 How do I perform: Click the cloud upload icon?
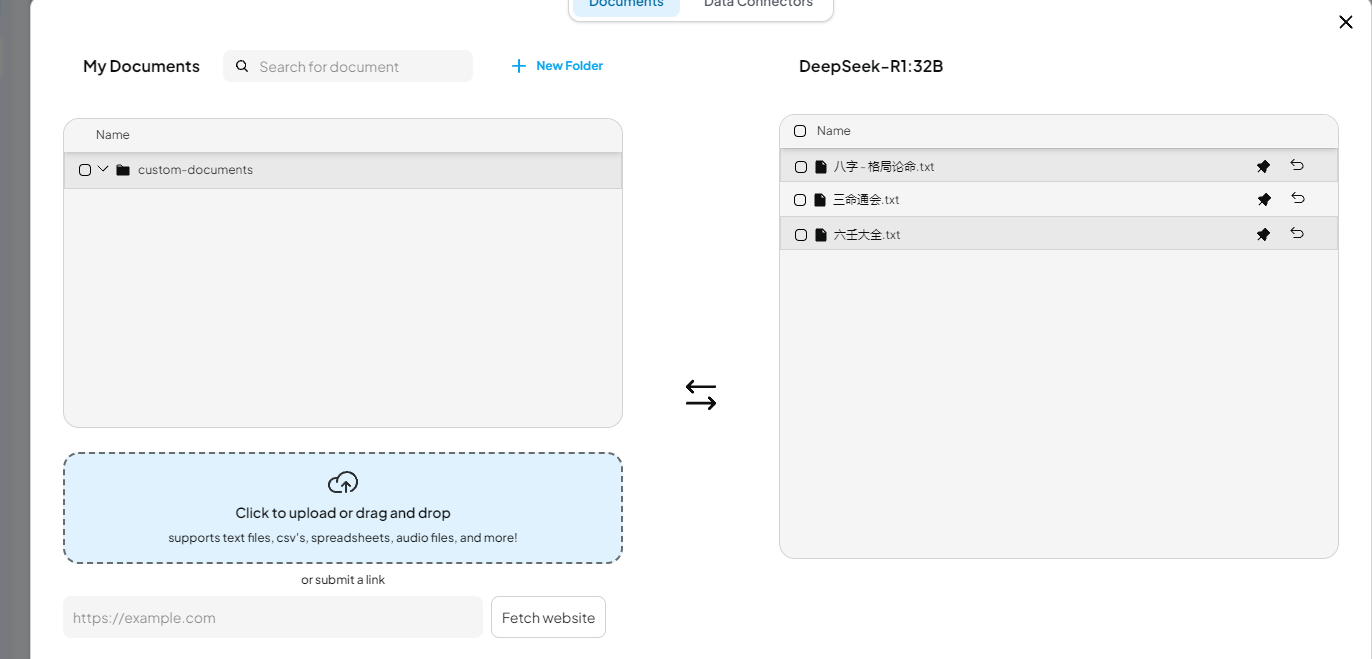(x=343, y=483)
